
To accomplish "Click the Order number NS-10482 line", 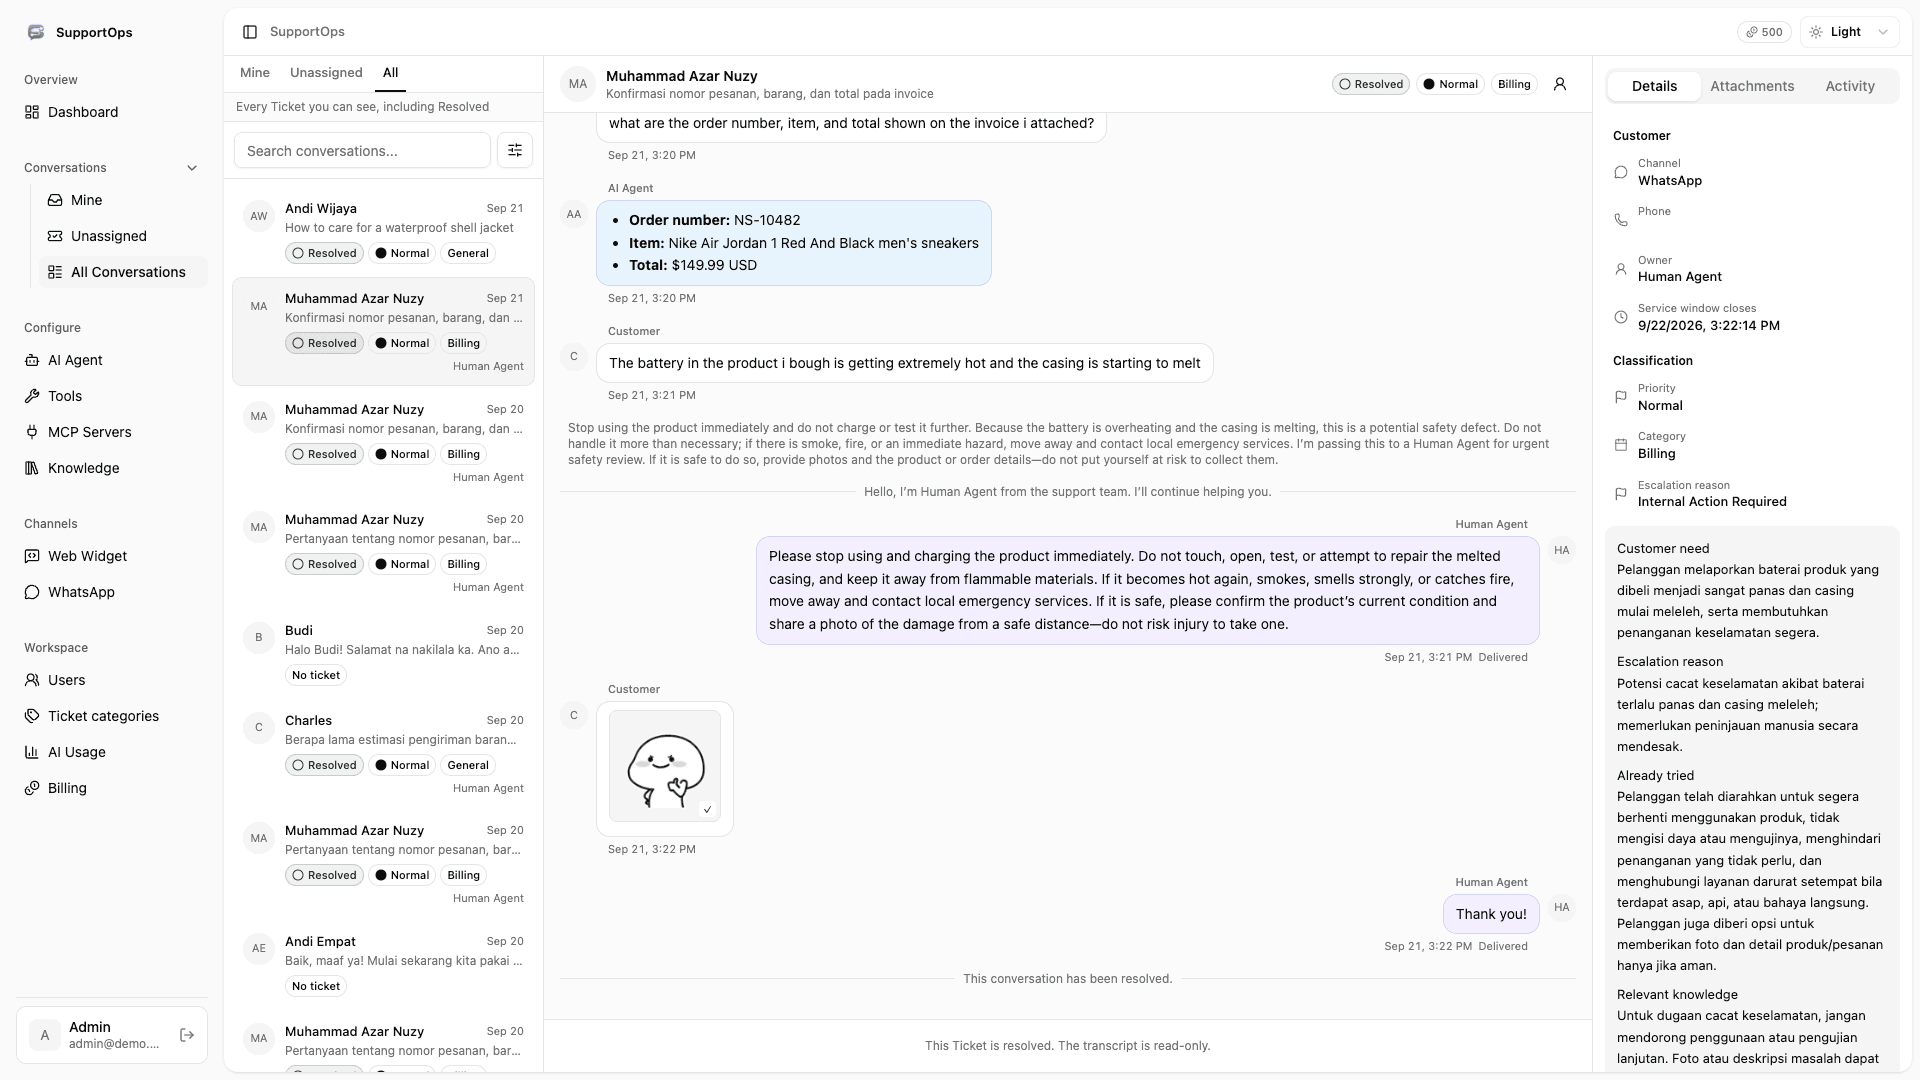I will click(x=715, y=220).
